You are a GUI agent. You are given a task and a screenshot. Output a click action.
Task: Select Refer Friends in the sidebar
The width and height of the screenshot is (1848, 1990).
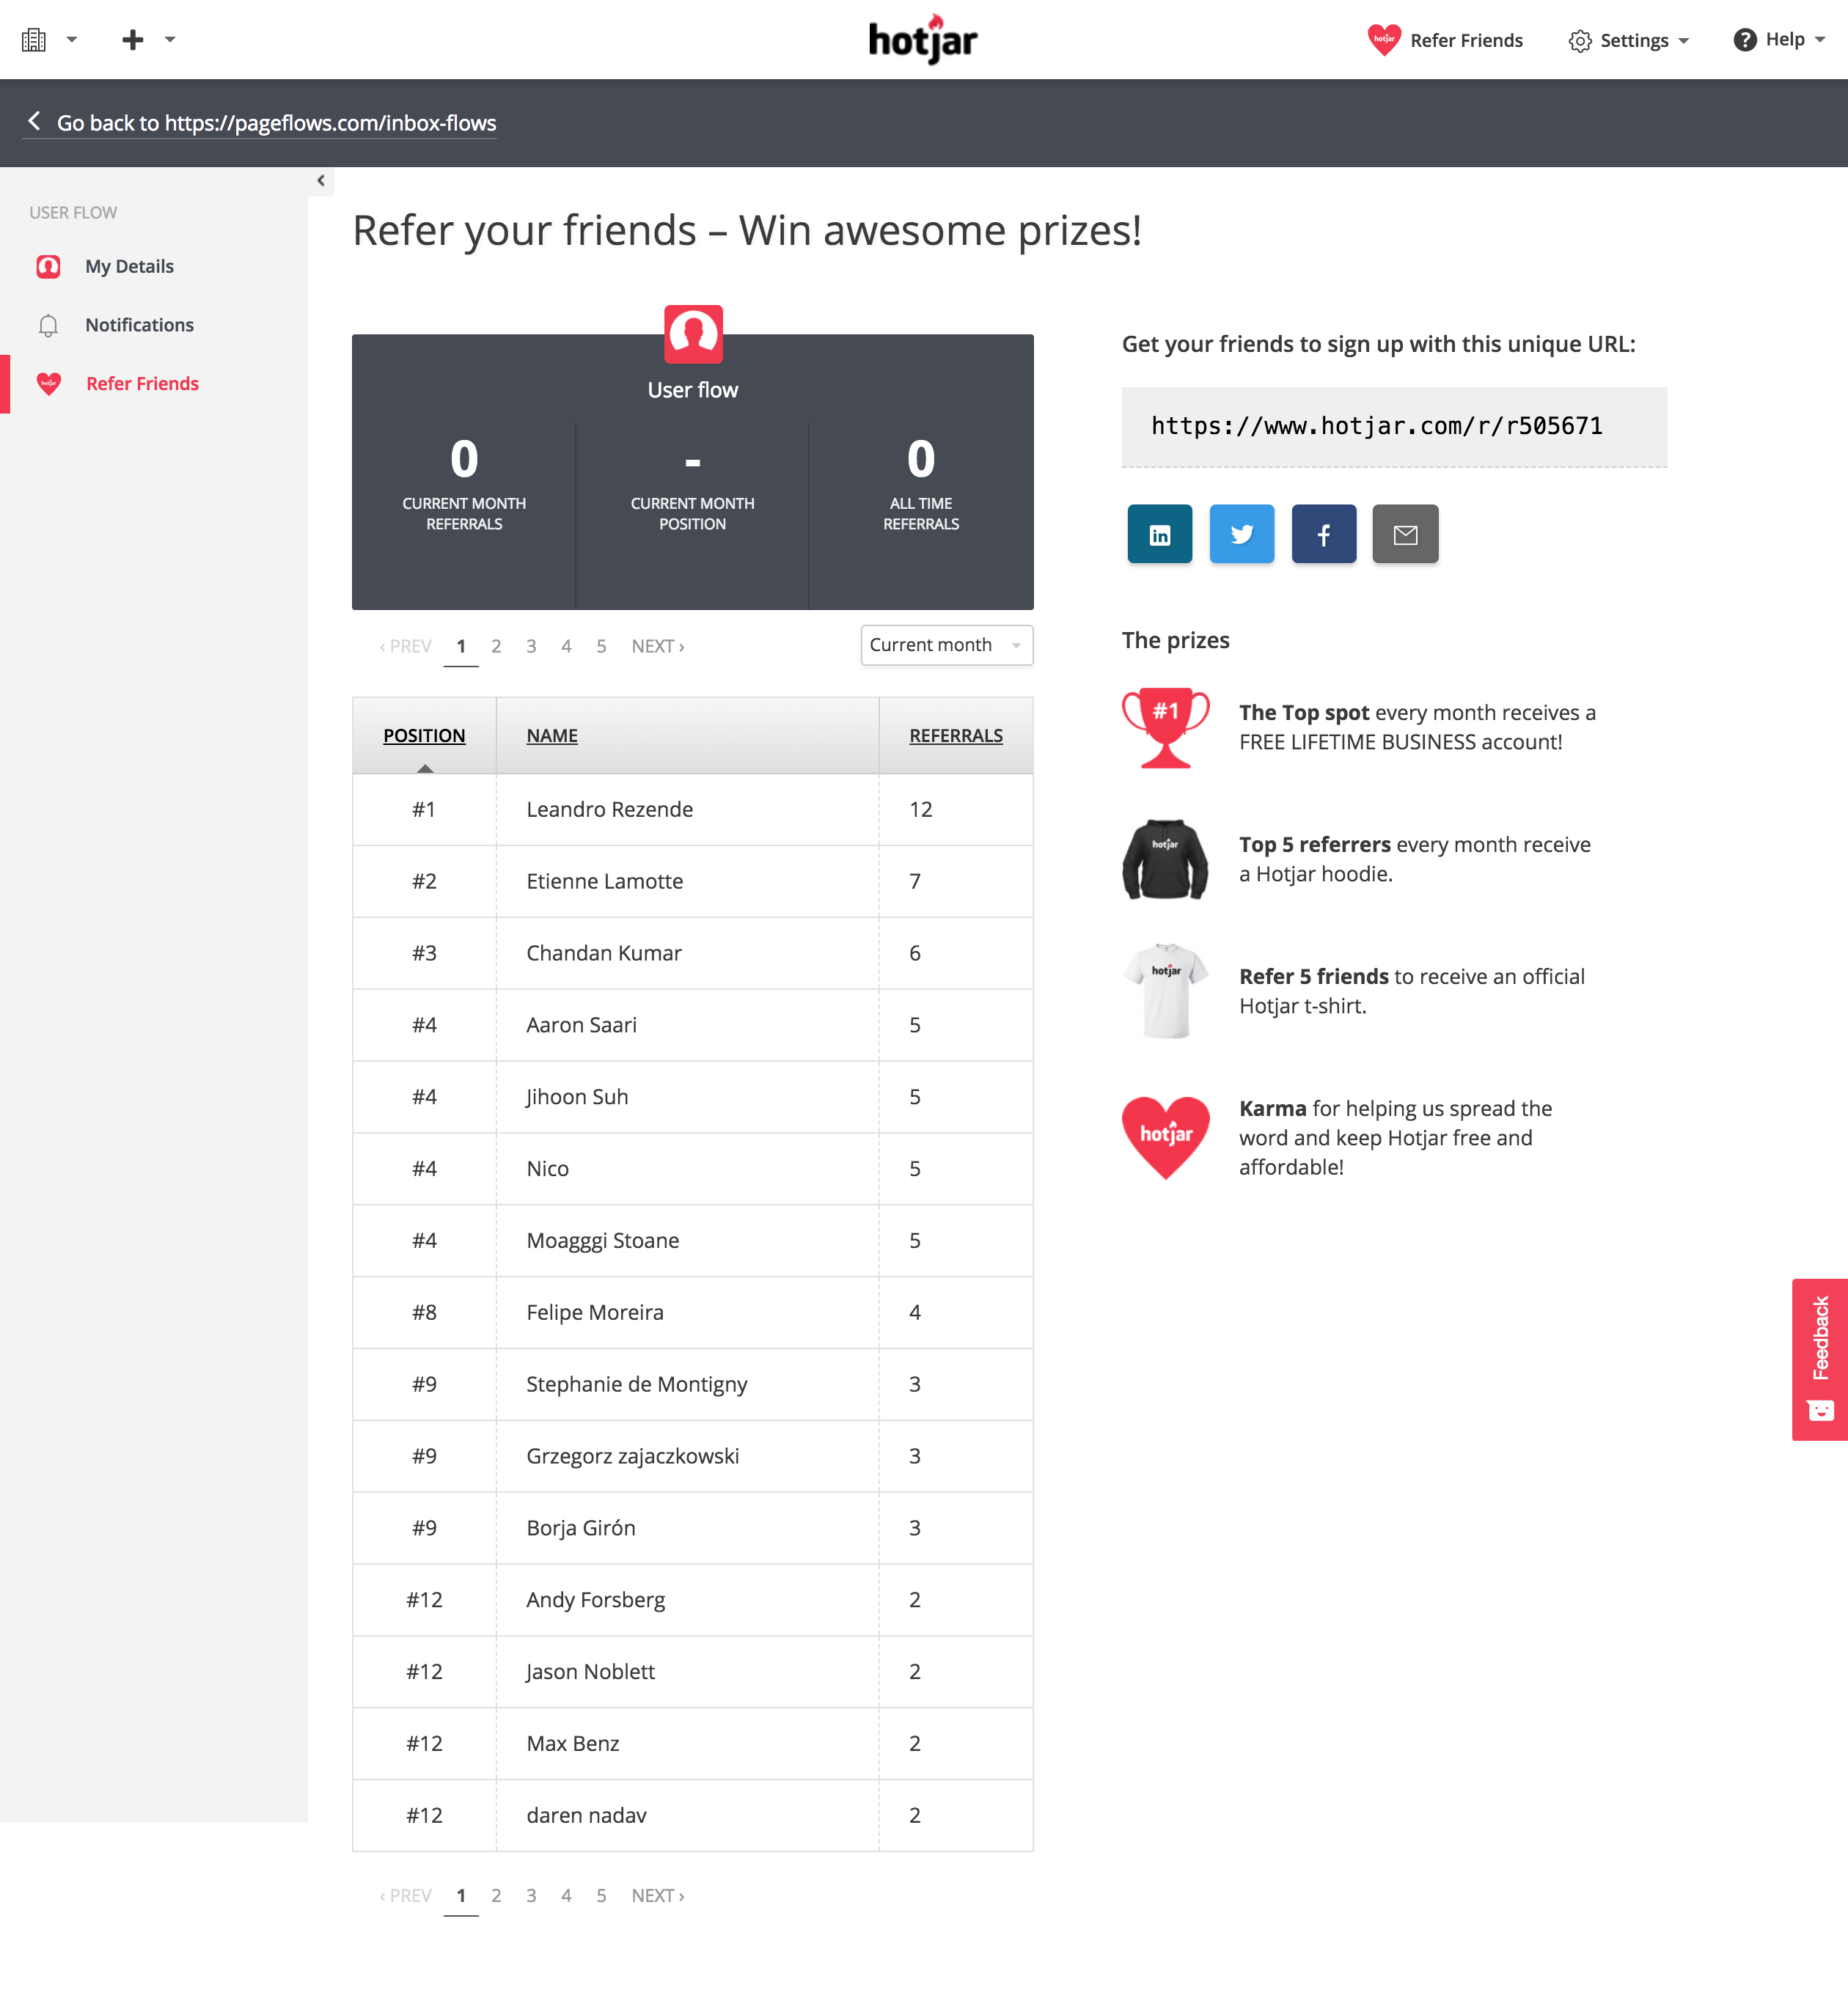[142, 384]
